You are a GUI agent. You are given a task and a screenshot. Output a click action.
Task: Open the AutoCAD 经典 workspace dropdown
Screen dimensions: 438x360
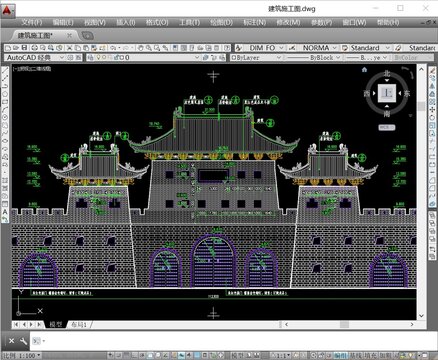(x=61, y=58)
